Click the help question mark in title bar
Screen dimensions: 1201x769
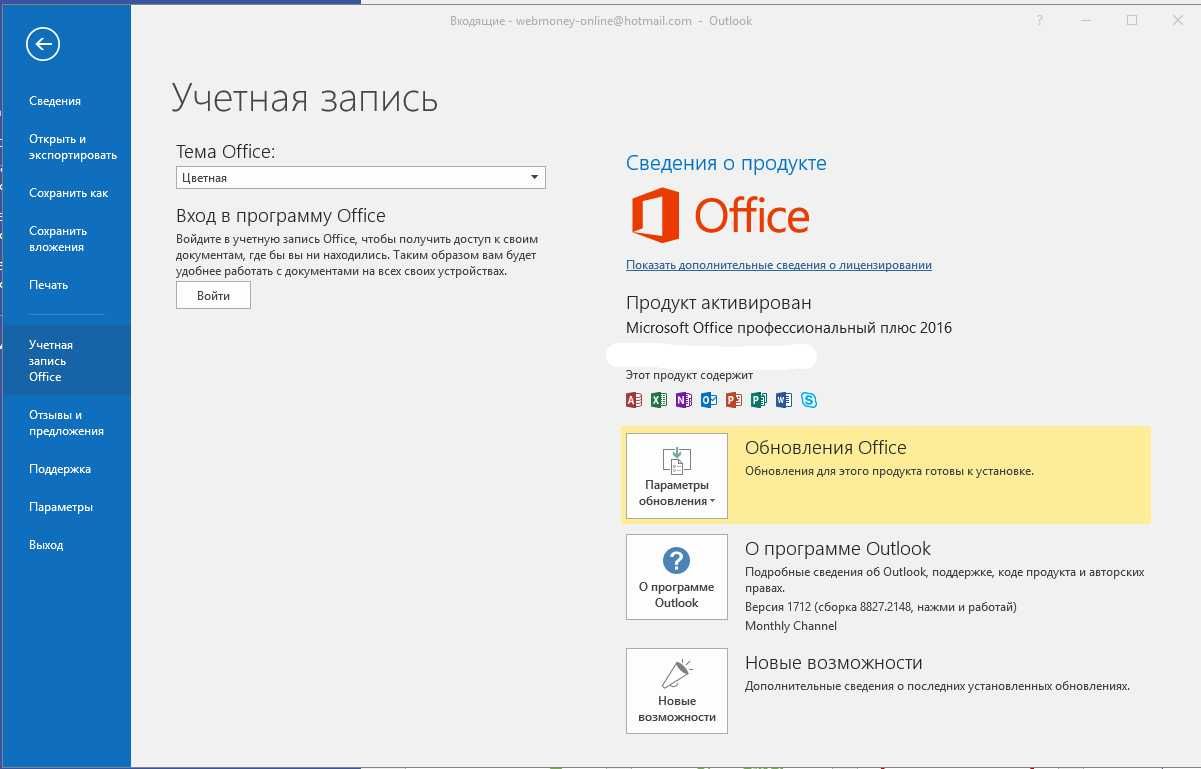point(1040,20)
